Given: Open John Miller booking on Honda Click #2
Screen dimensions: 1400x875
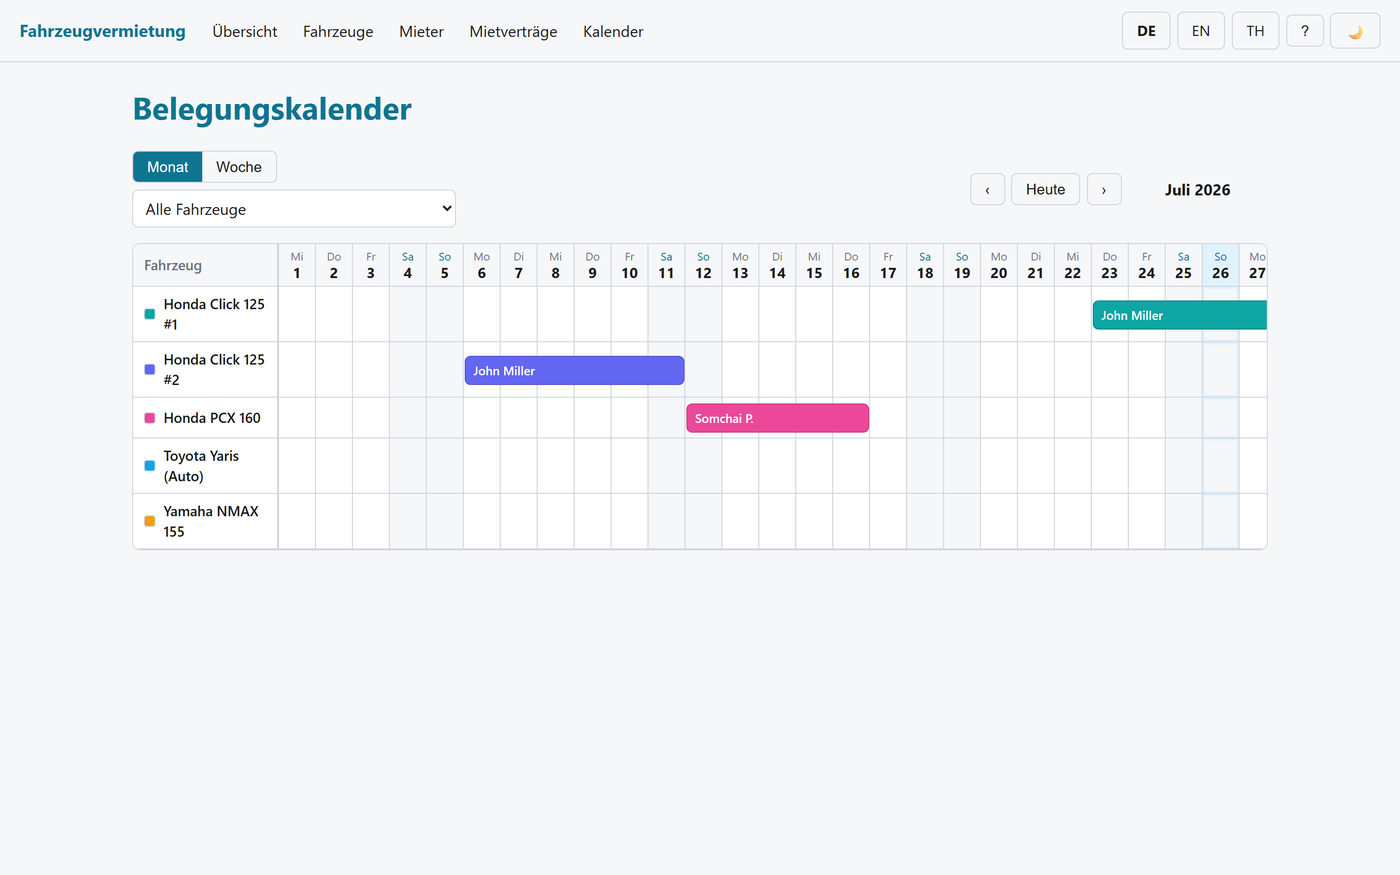Looking at the screenshot, I should point(574,370).
